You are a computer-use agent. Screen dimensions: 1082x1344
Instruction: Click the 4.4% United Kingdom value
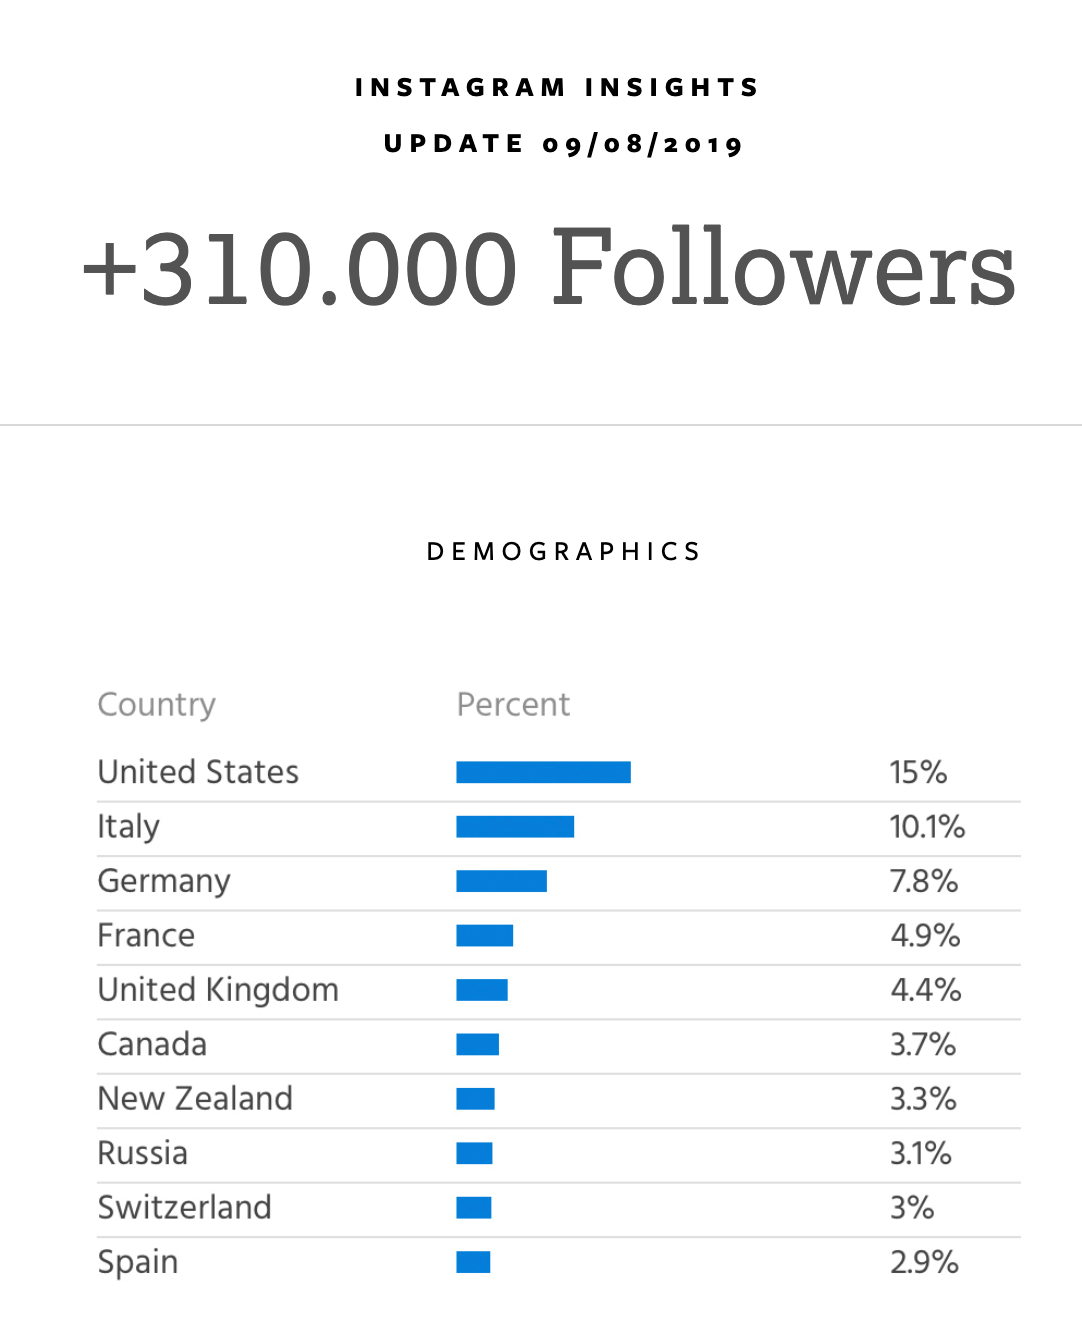pos(926,990)
